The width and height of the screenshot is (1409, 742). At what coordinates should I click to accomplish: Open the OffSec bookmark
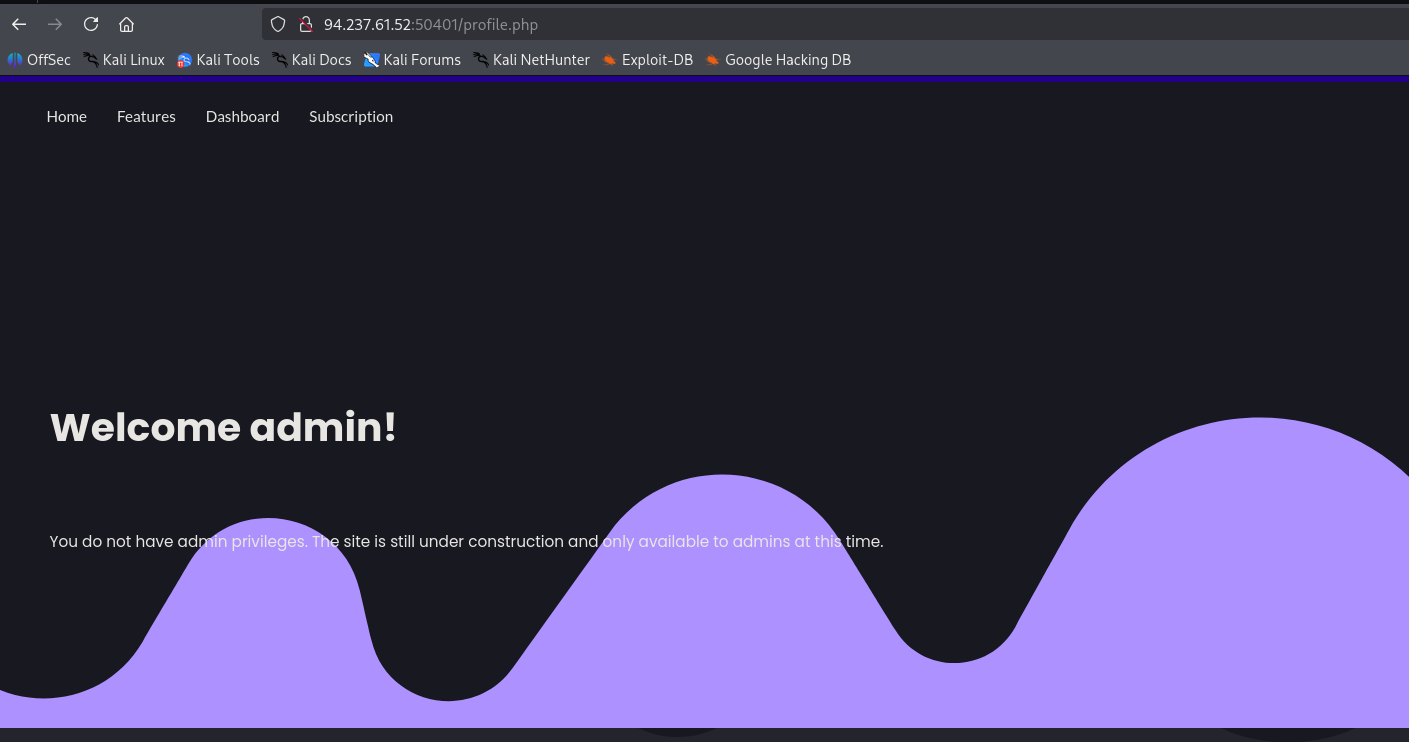pyautogui.click(x=39, y=60)
